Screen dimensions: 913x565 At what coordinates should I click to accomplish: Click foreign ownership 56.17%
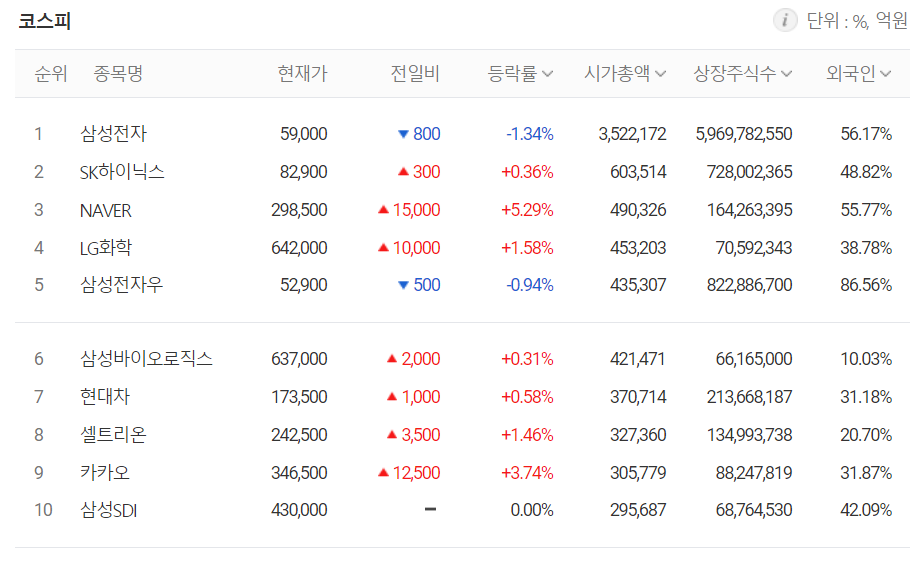[x=866, y=134]
